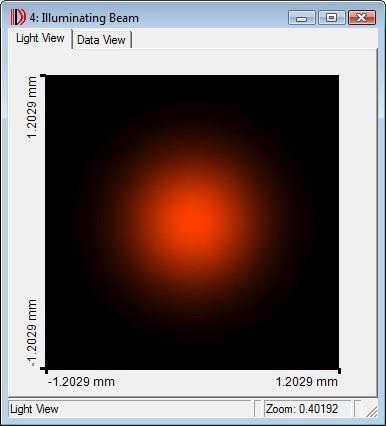
Task: Minimize the Illuminating Beam window
Action: coord(301,18)
